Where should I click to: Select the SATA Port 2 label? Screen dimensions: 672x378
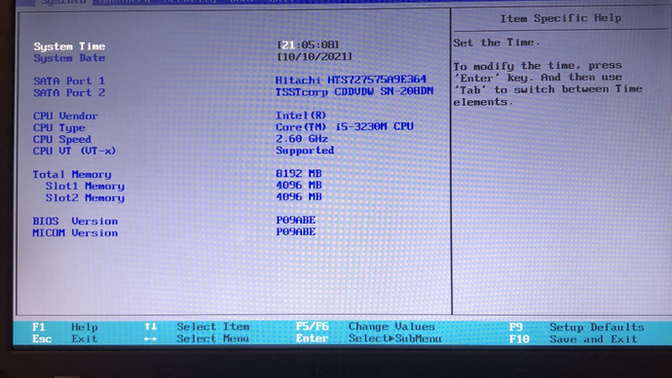(x=69, y=92)
